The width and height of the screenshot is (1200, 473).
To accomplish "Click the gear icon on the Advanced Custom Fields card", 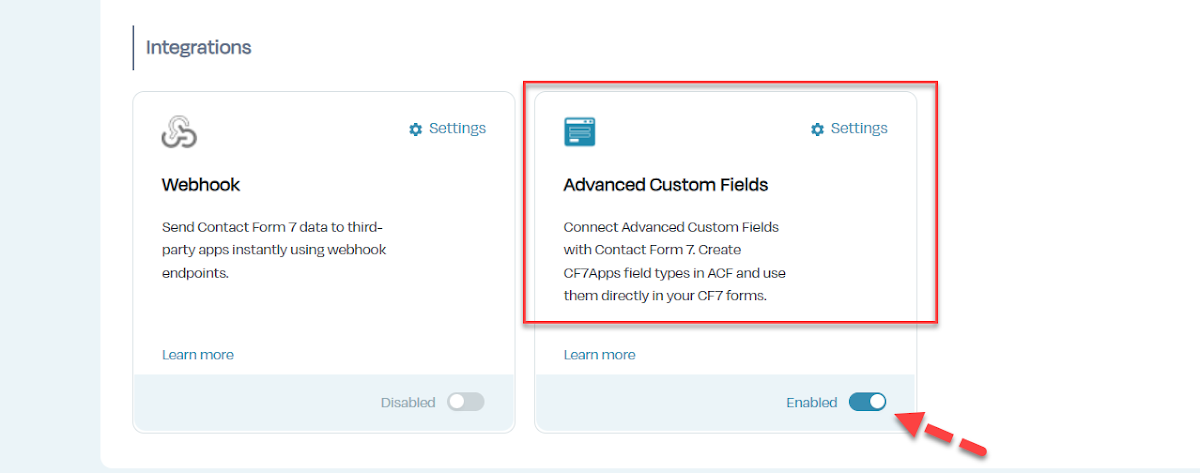I will 817,129.
